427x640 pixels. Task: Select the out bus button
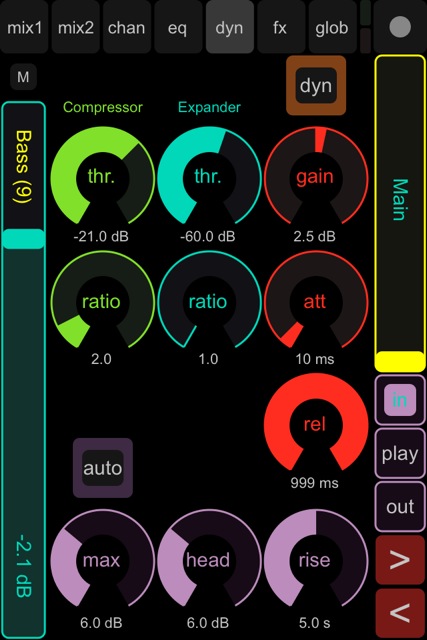click(x=400, y=507)
